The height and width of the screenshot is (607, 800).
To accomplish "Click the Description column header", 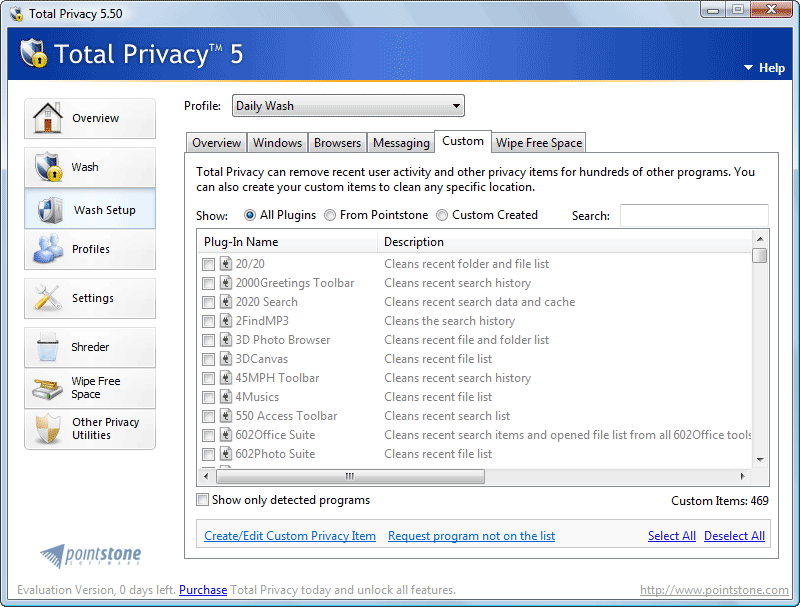I will click(565, 242).
